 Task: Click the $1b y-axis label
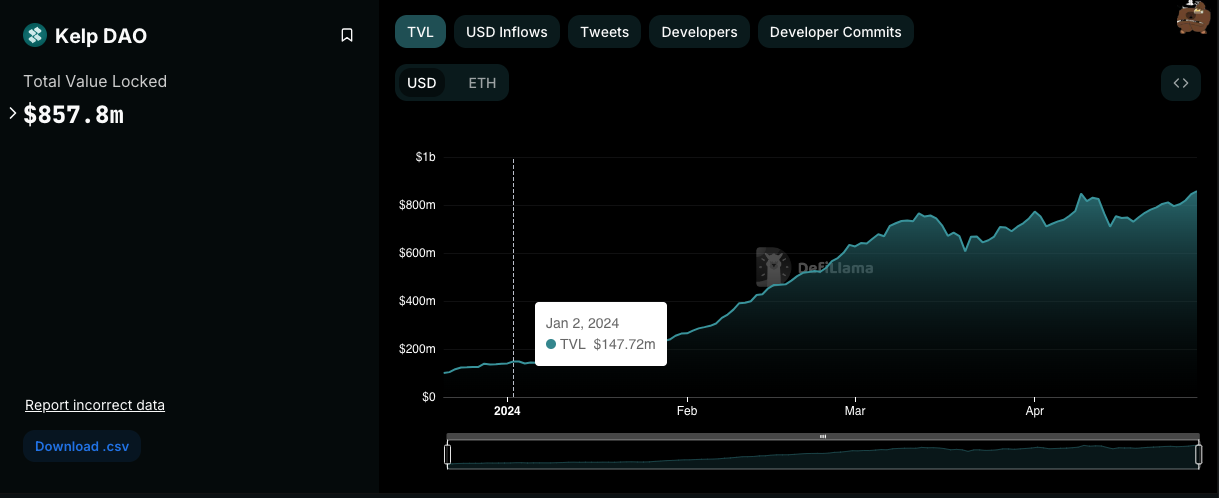426,157
